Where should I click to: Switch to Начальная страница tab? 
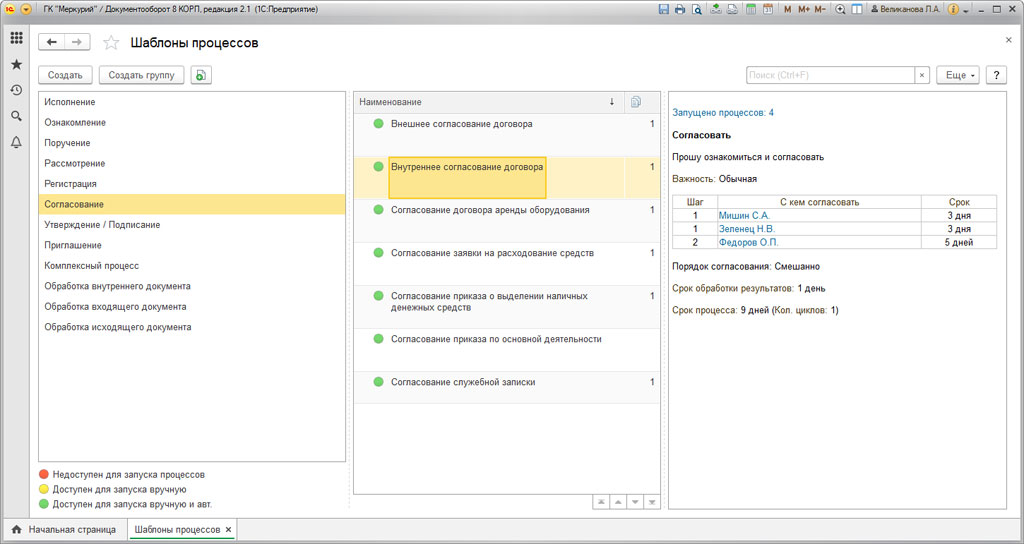[64, 529]
